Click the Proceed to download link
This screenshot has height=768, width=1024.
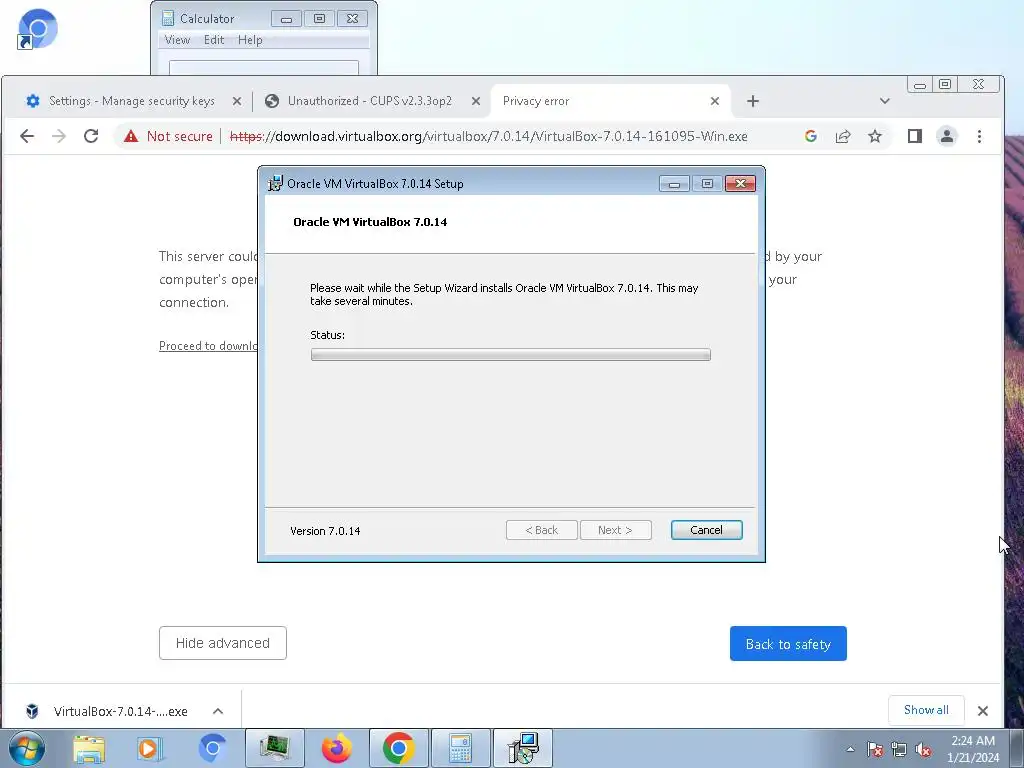[208, 346]
